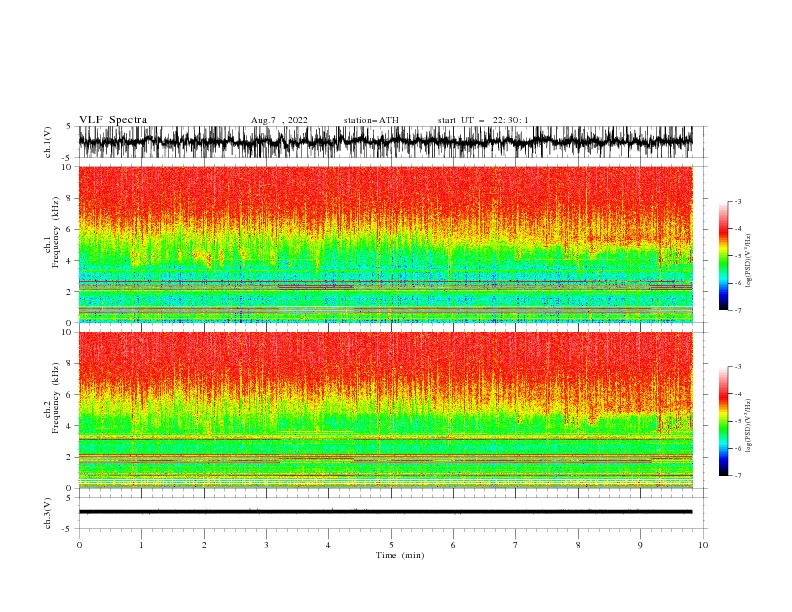
Task: Click the ch.2 "Frequency (kHz)" axis label
Action: tap(56, 398)
